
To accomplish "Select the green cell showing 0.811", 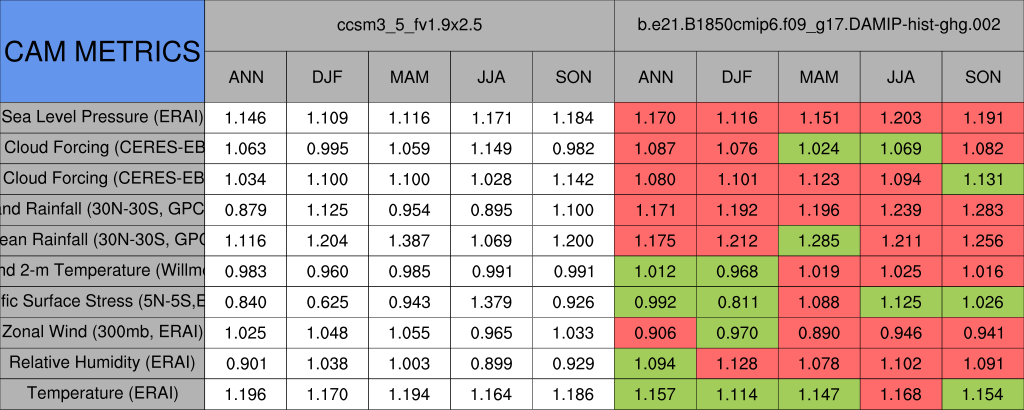I will click(x=737, y=301).
